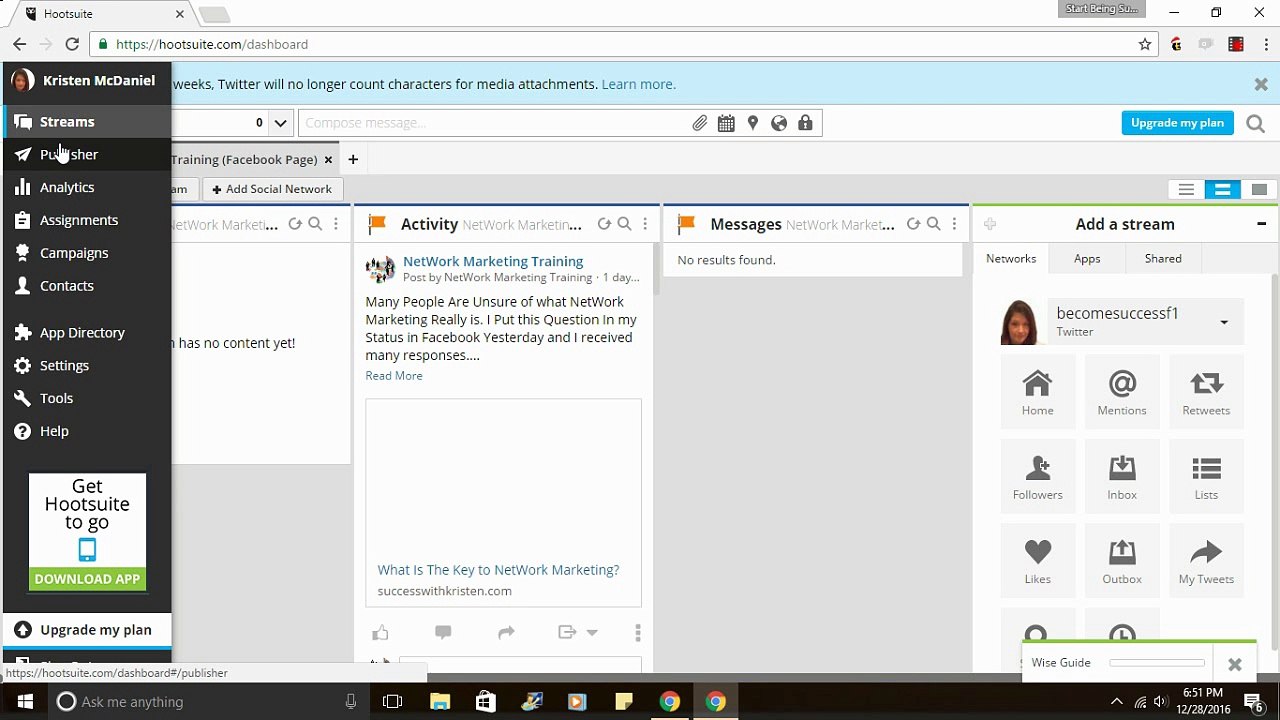Open the search magnifier in top bar
The image size is (1280, 720).
pos(1256,124)
